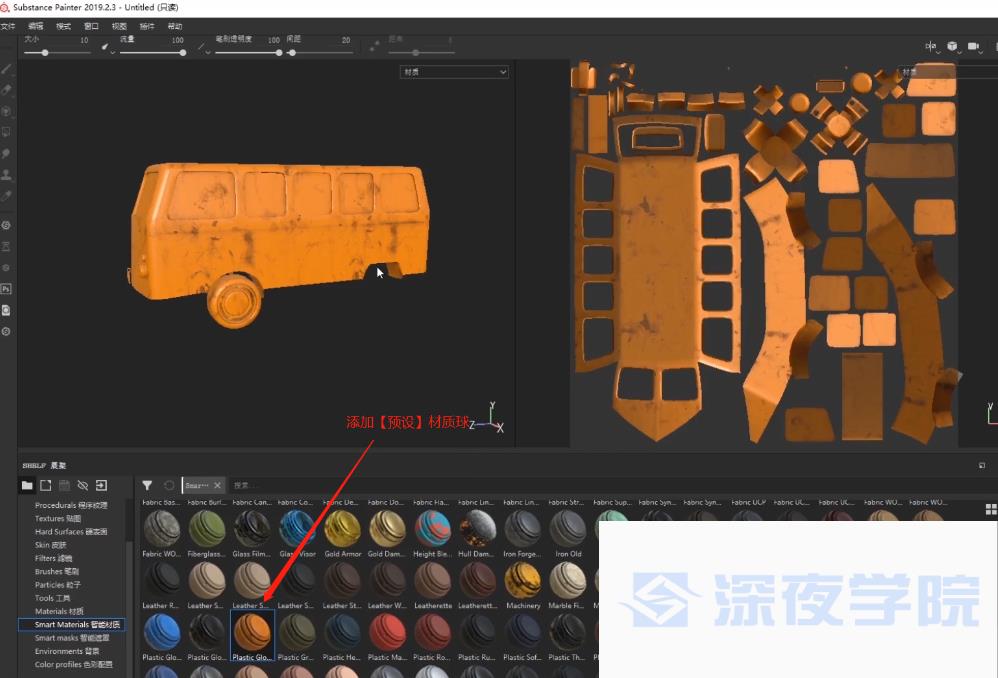The height and width of the screenshot is (678, 998).
Task: Click the shelf filter funnel icon
Action: coord(147,485)
